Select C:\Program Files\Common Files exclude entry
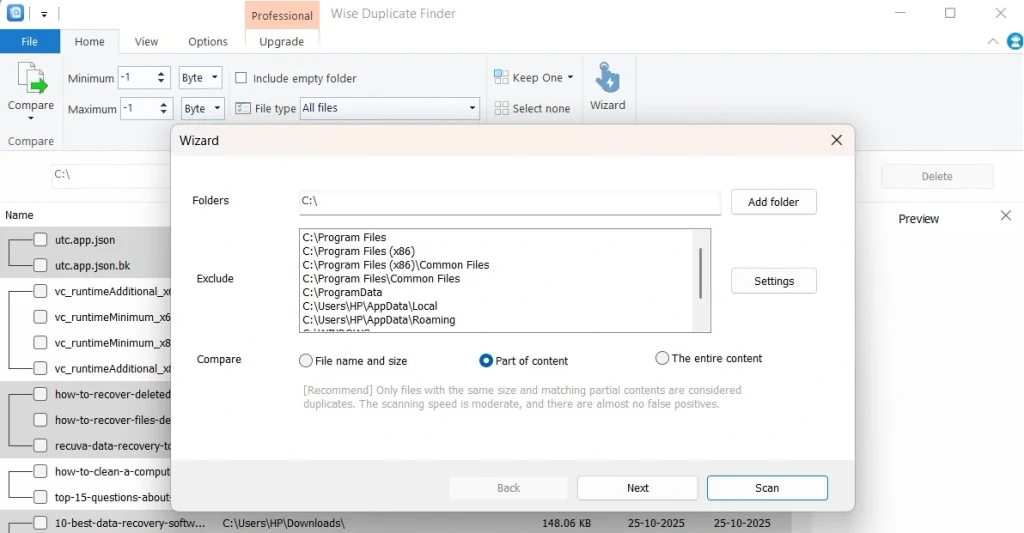 point(381,278)
